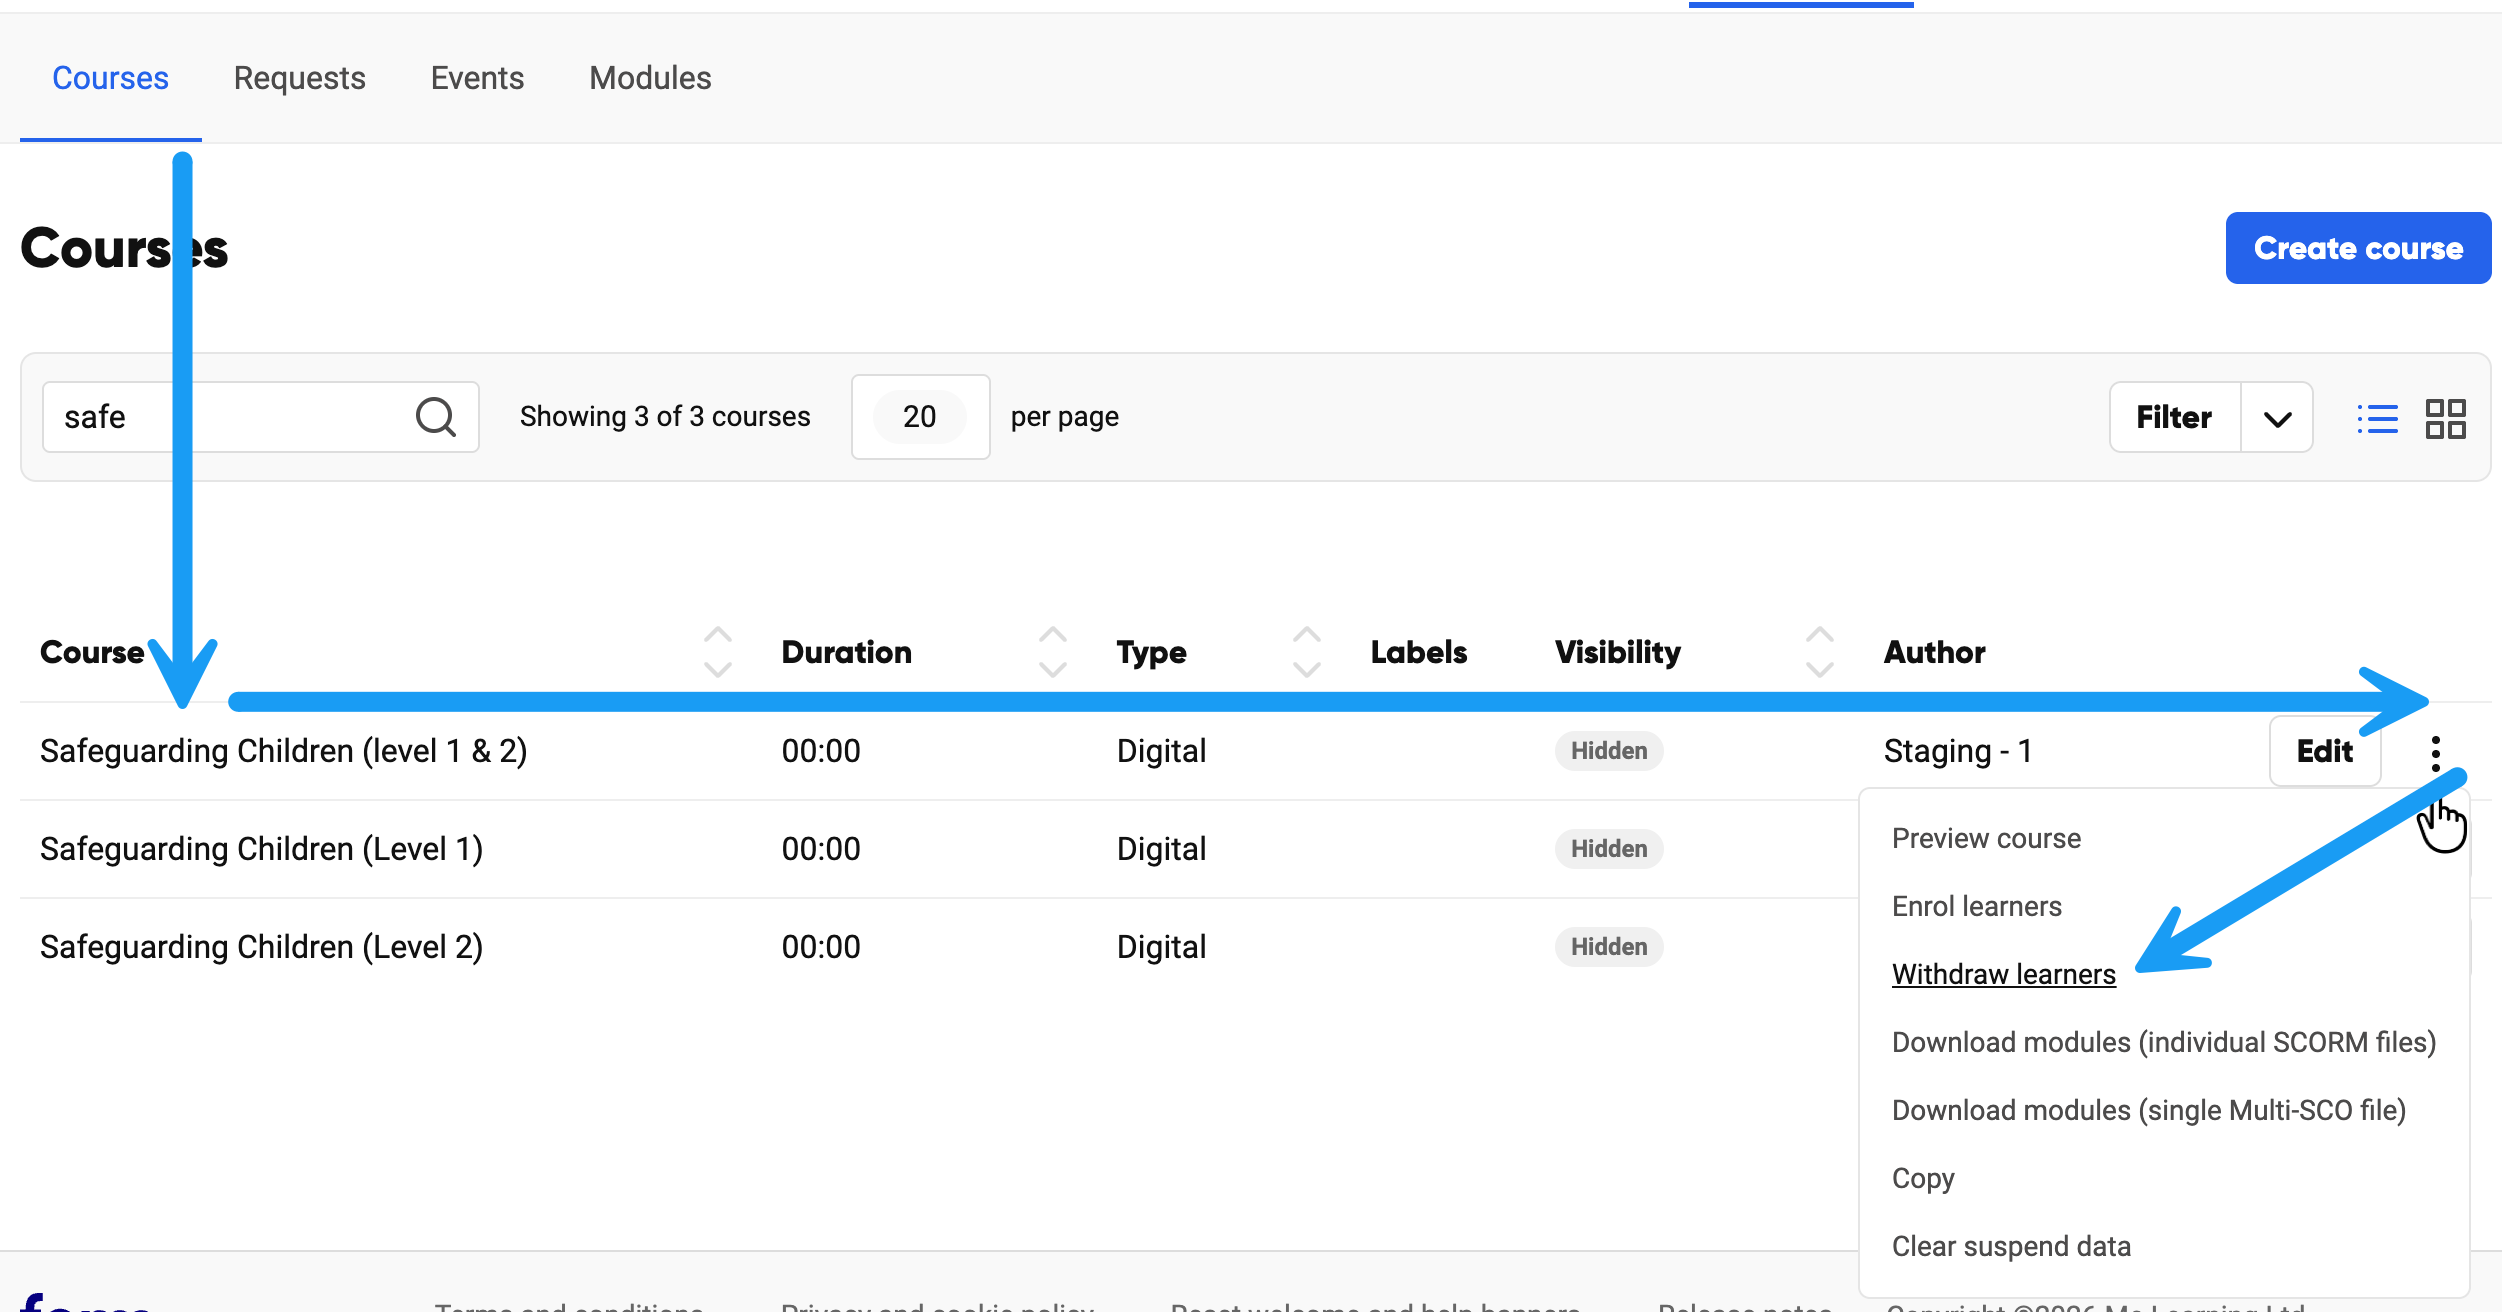The image size is (2502, 1312).
Task: Change the 20 per page selector
Action: [x=920, y=417]
